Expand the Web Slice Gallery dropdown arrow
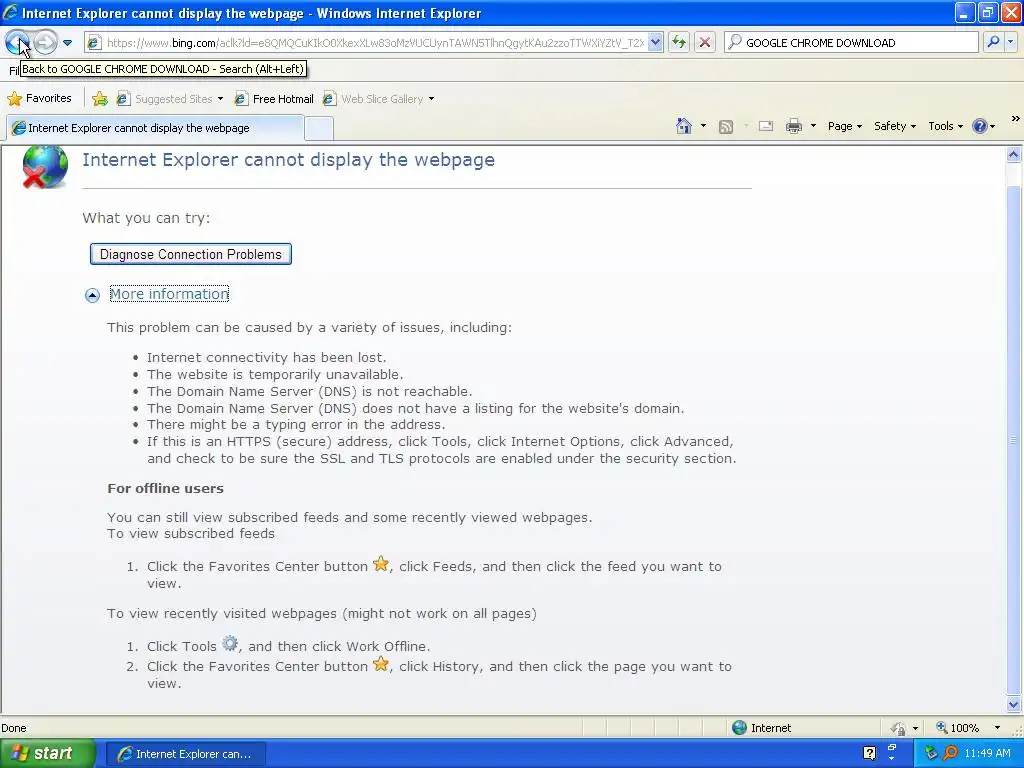 [x=431, y=99]
